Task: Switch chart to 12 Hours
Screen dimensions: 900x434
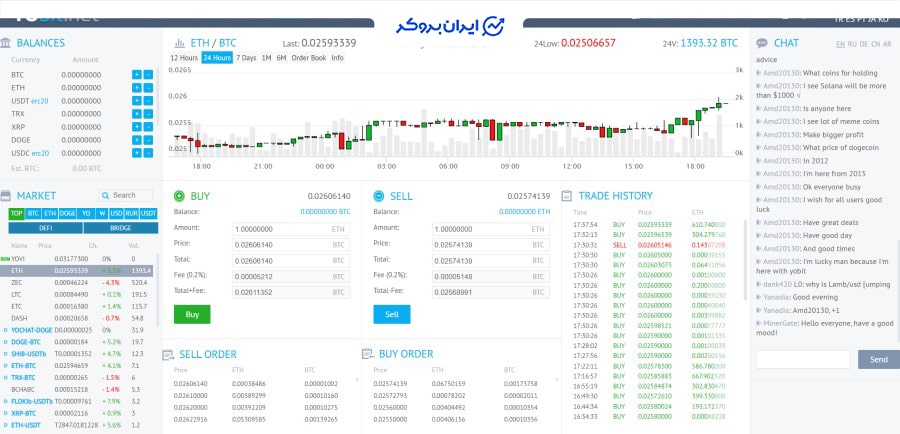Action: pos(184,58)
